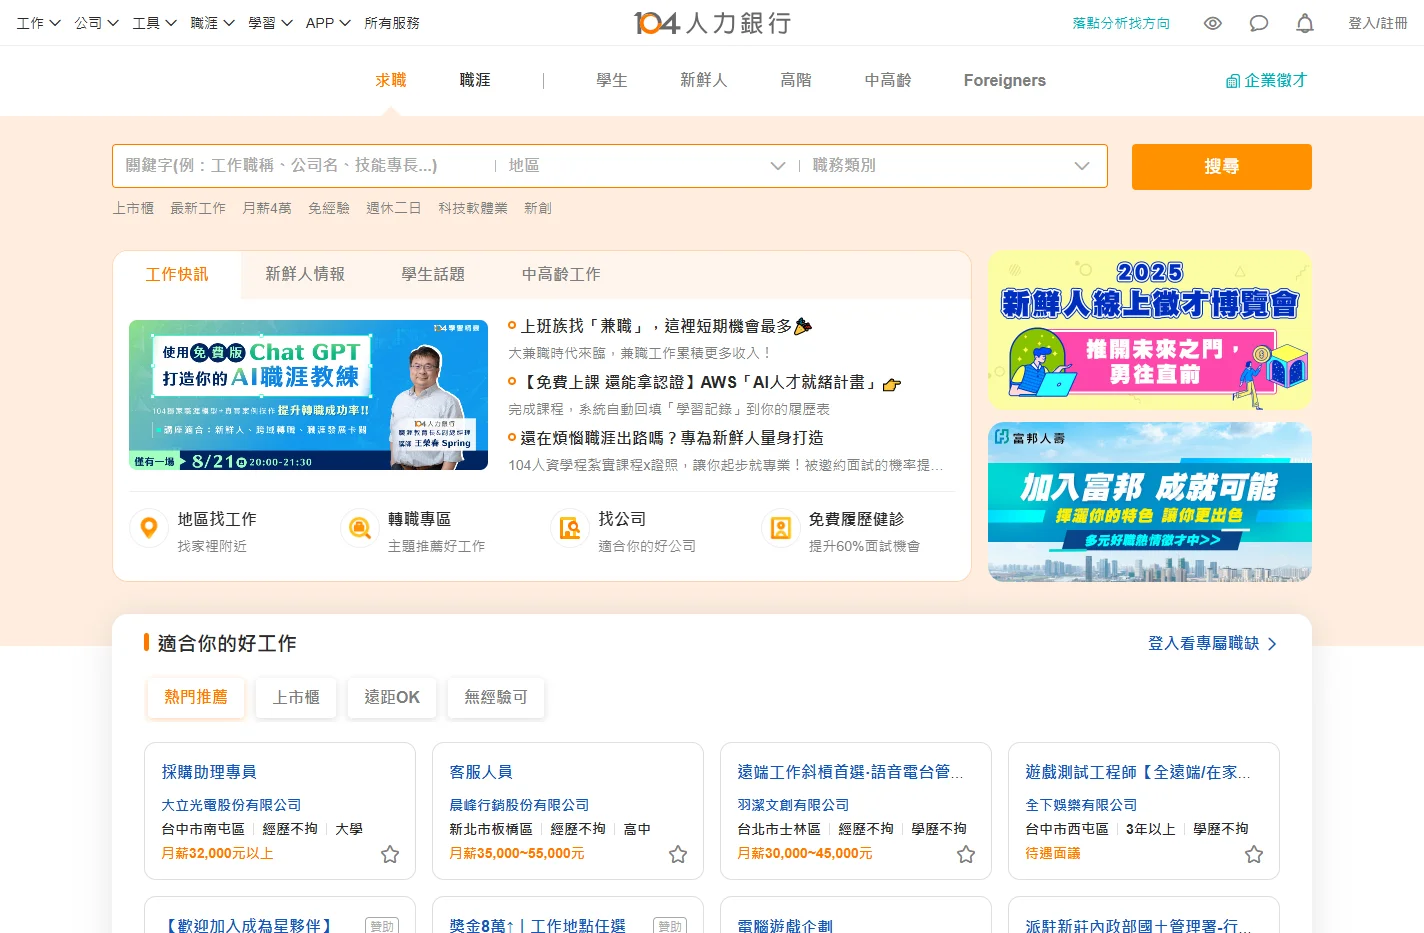The image size is (1424, 933).
Task: Open company 全下娛樂有限公司
Action: click(1081, 805)
